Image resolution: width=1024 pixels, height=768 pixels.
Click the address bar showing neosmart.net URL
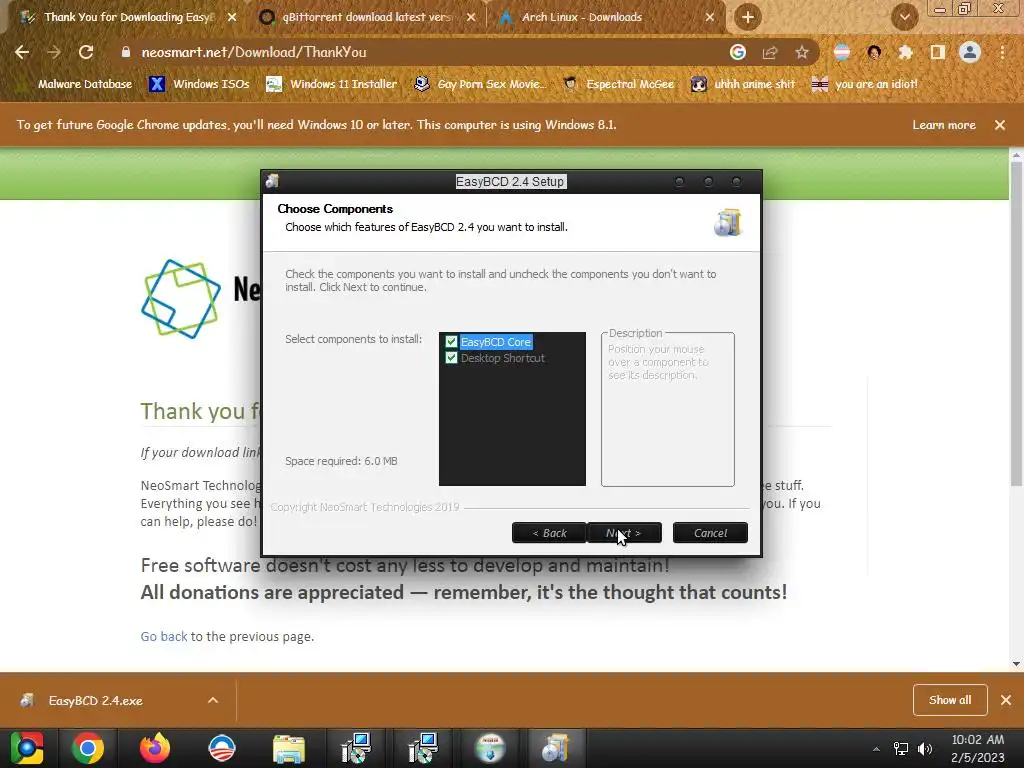418,52
